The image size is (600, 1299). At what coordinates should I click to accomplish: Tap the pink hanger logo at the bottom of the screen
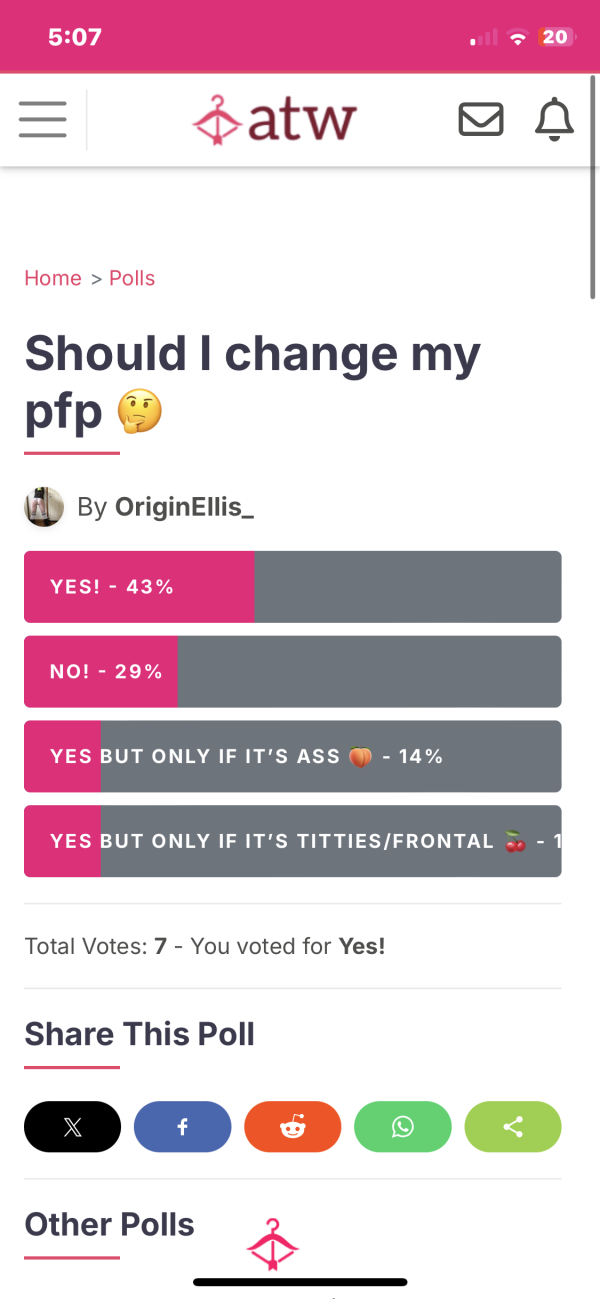[x=273, y=1245]
